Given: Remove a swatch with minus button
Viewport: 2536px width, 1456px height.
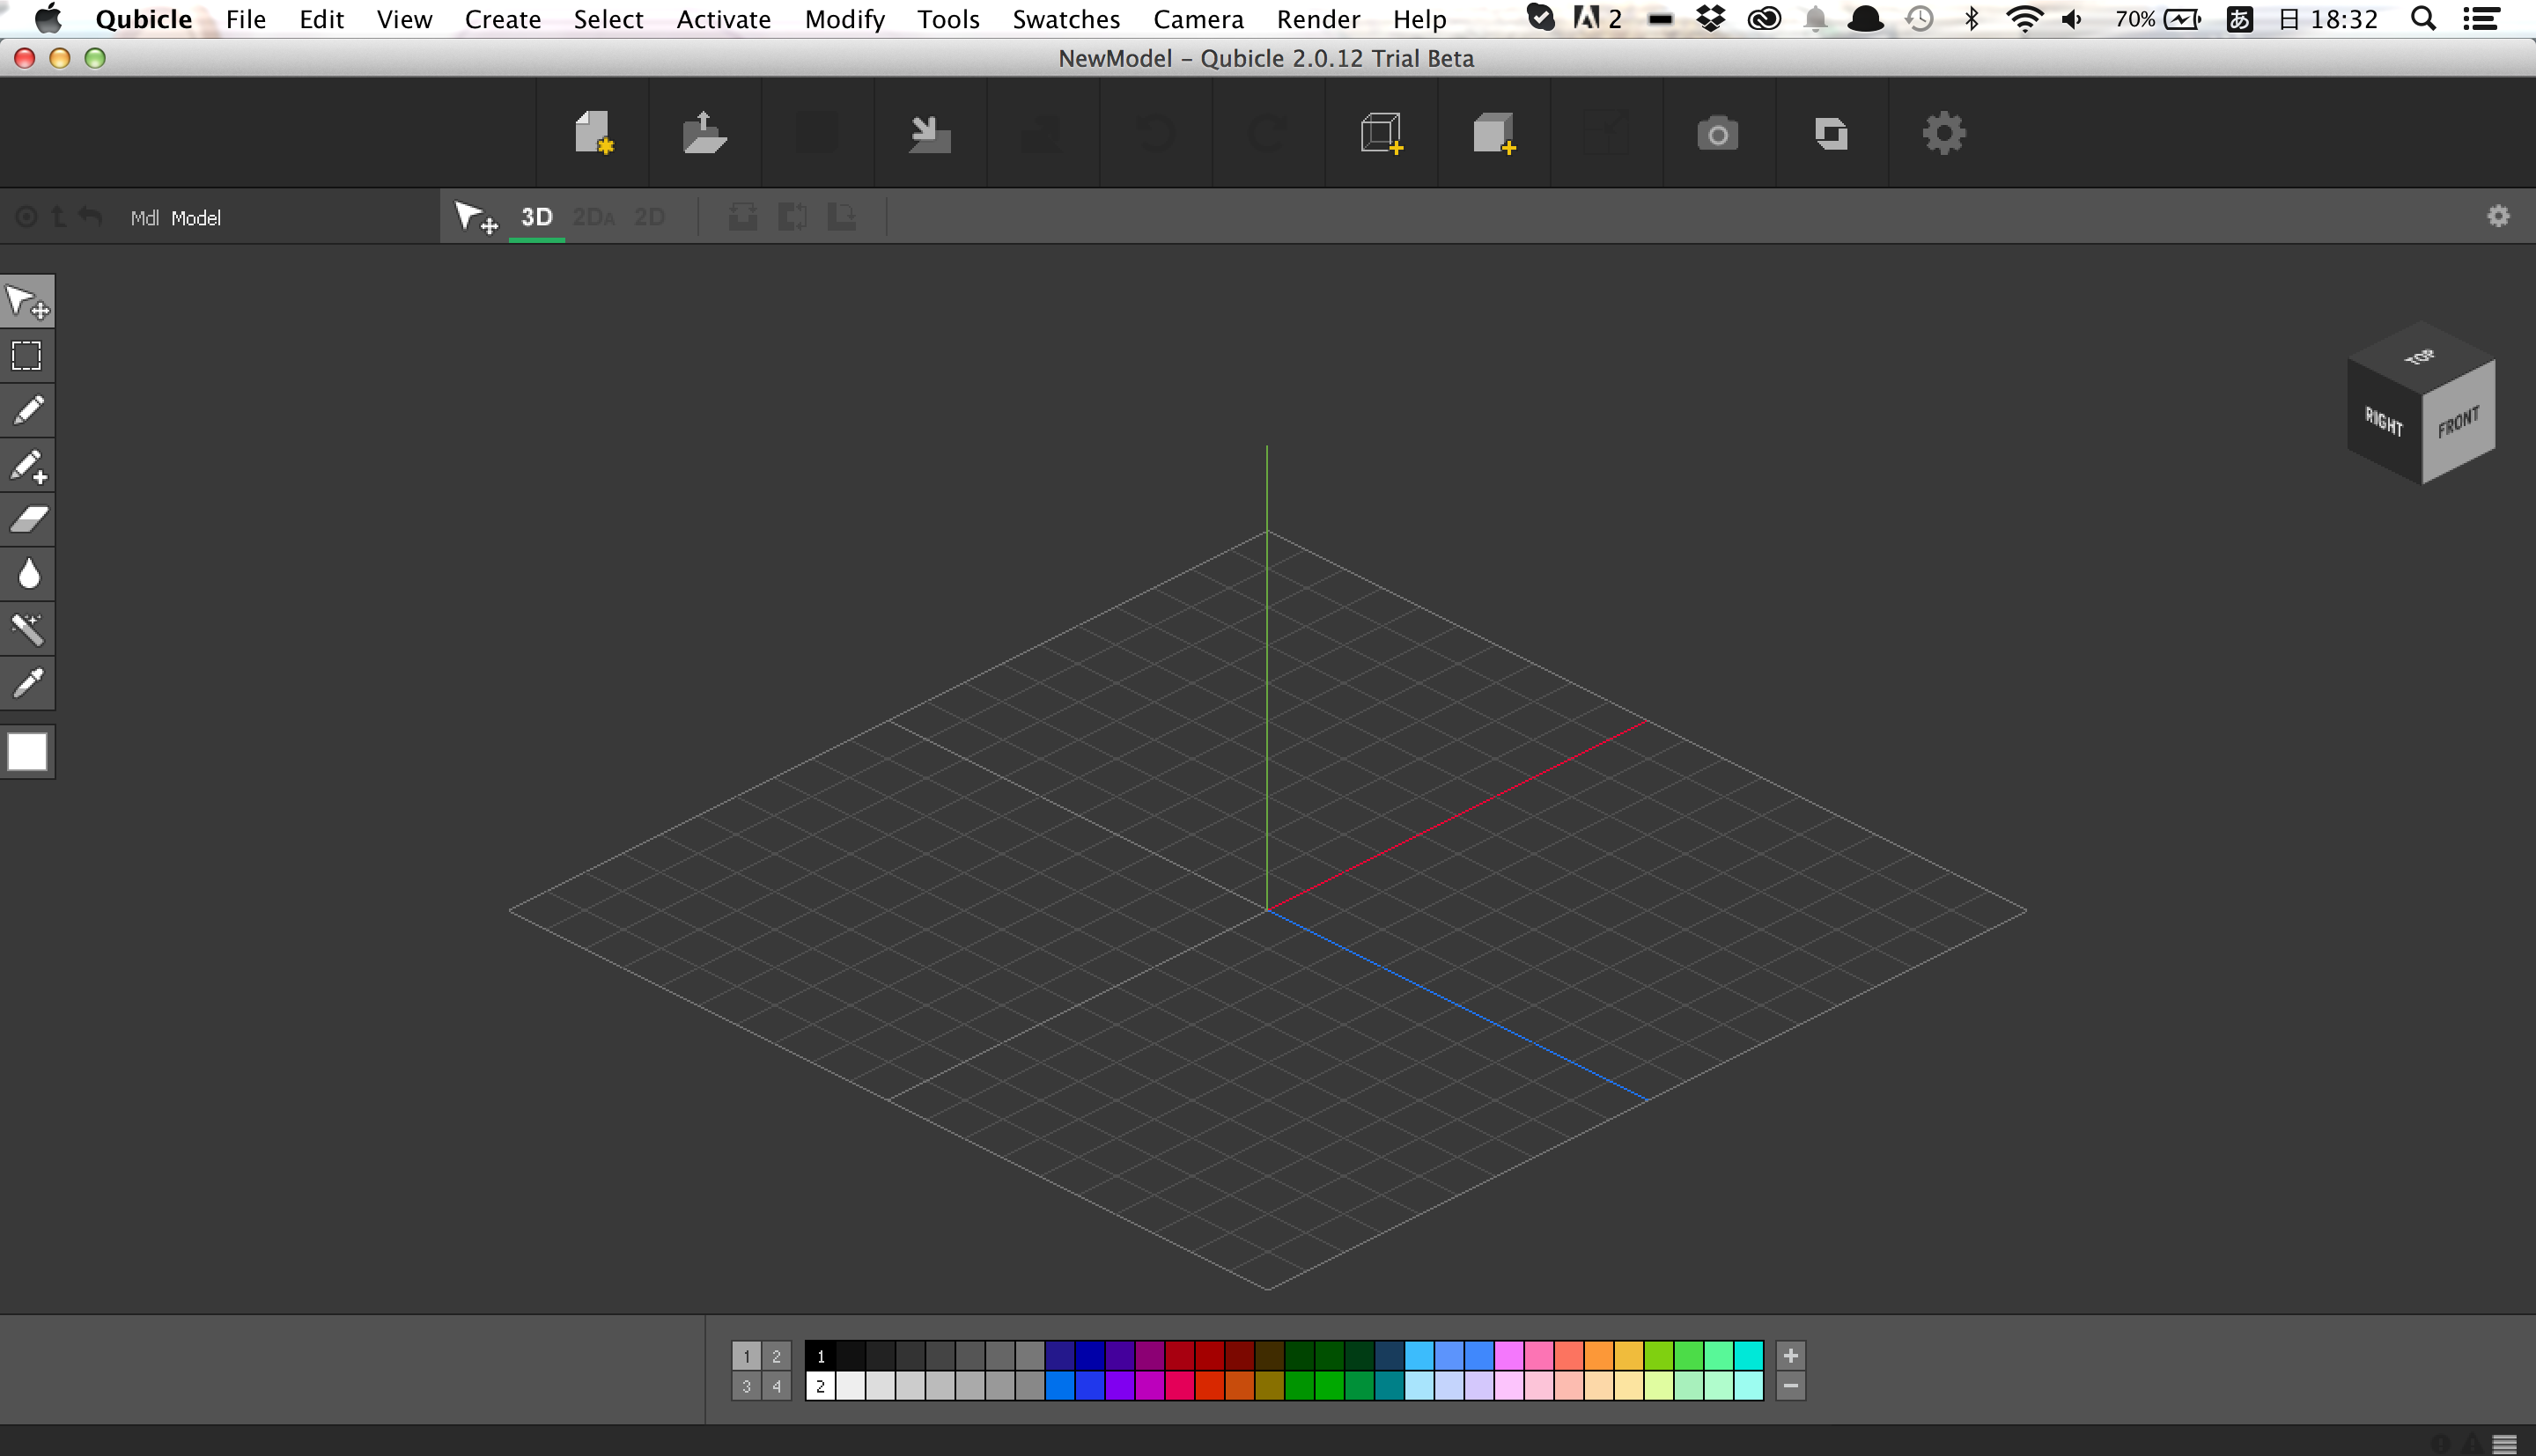Looking at the screenshot, I should tap(1790, 1386).
